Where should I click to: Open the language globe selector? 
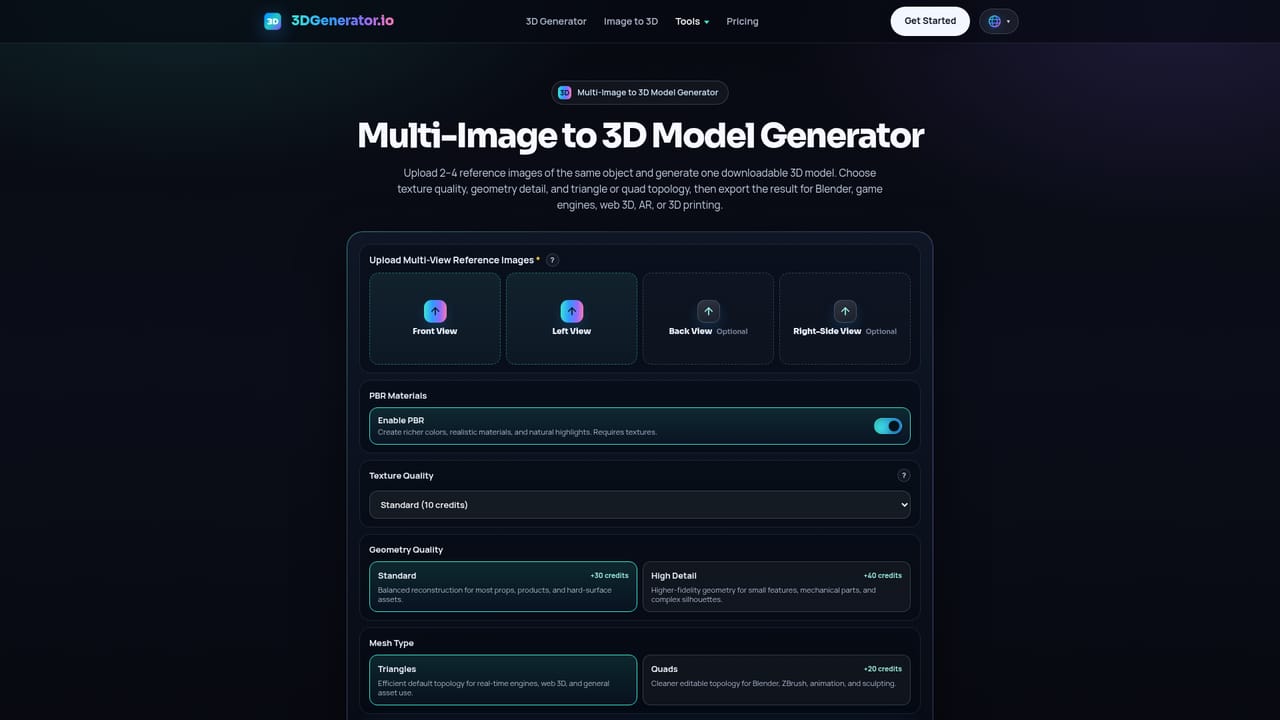click(999, 21)
